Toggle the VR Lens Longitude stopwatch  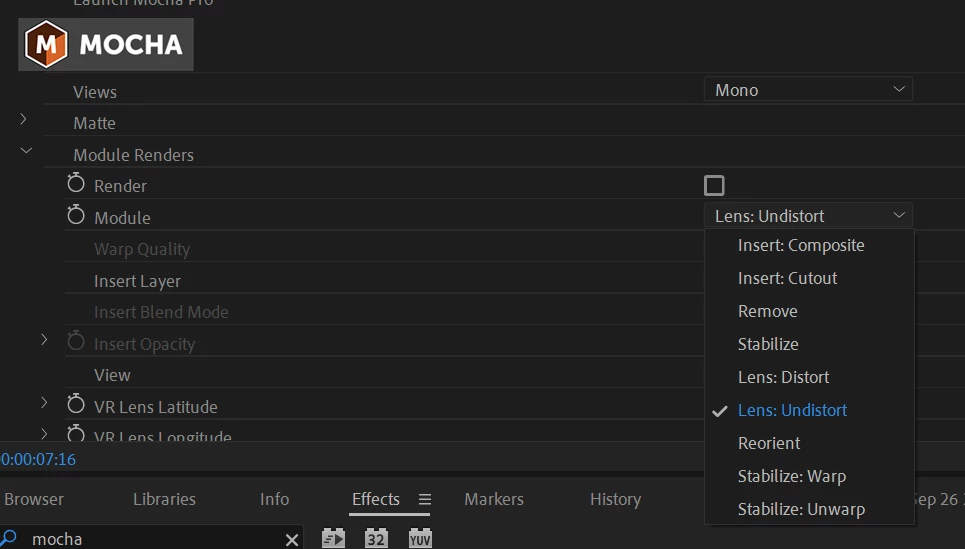76,433
